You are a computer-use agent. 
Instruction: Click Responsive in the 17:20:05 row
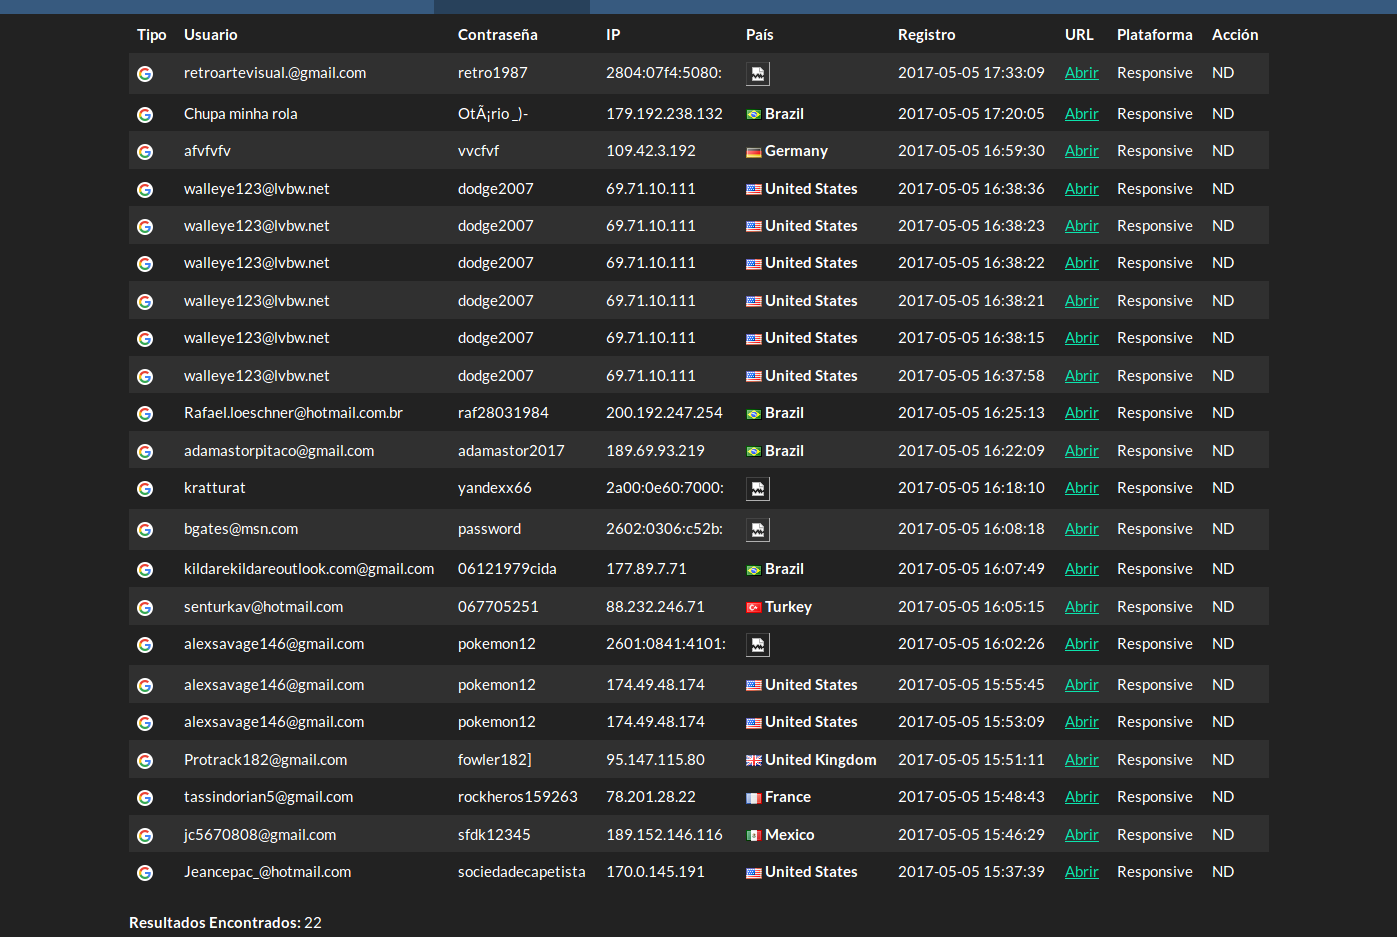[1155, 114]
